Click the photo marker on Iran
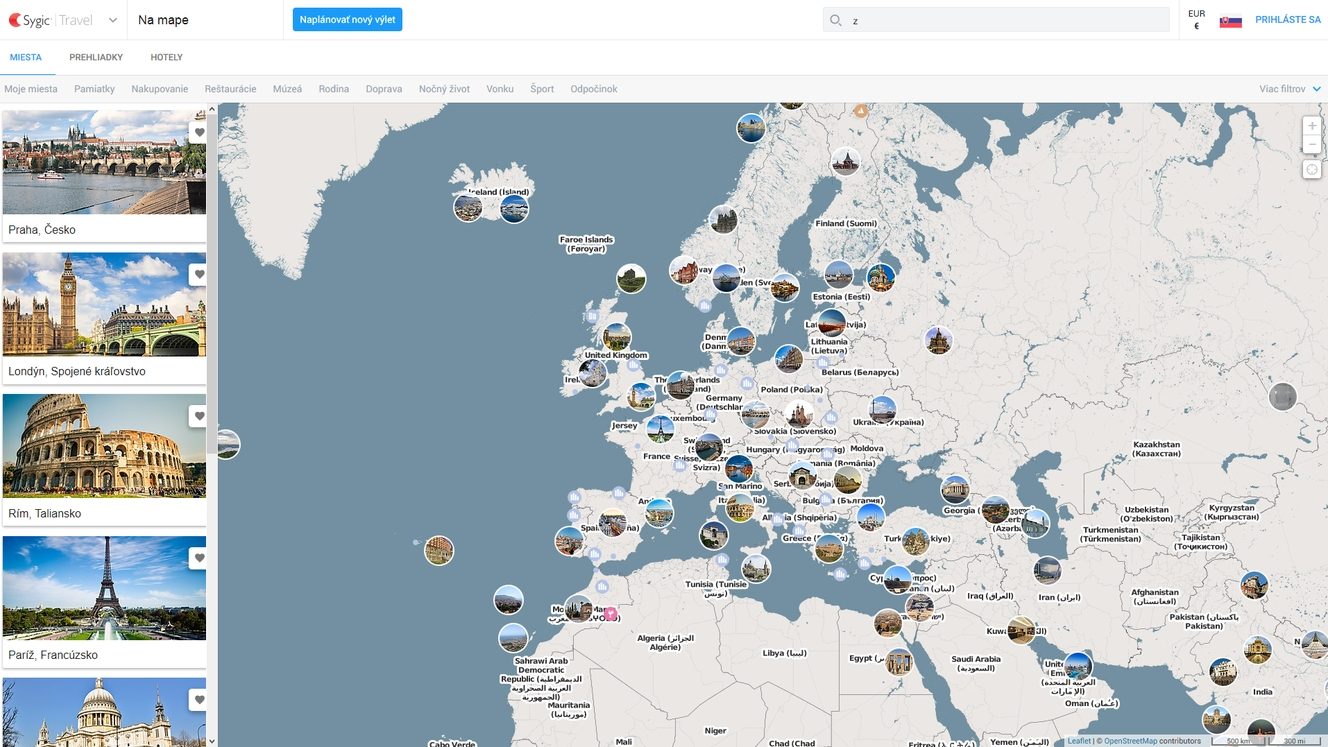 [1048, 571]
